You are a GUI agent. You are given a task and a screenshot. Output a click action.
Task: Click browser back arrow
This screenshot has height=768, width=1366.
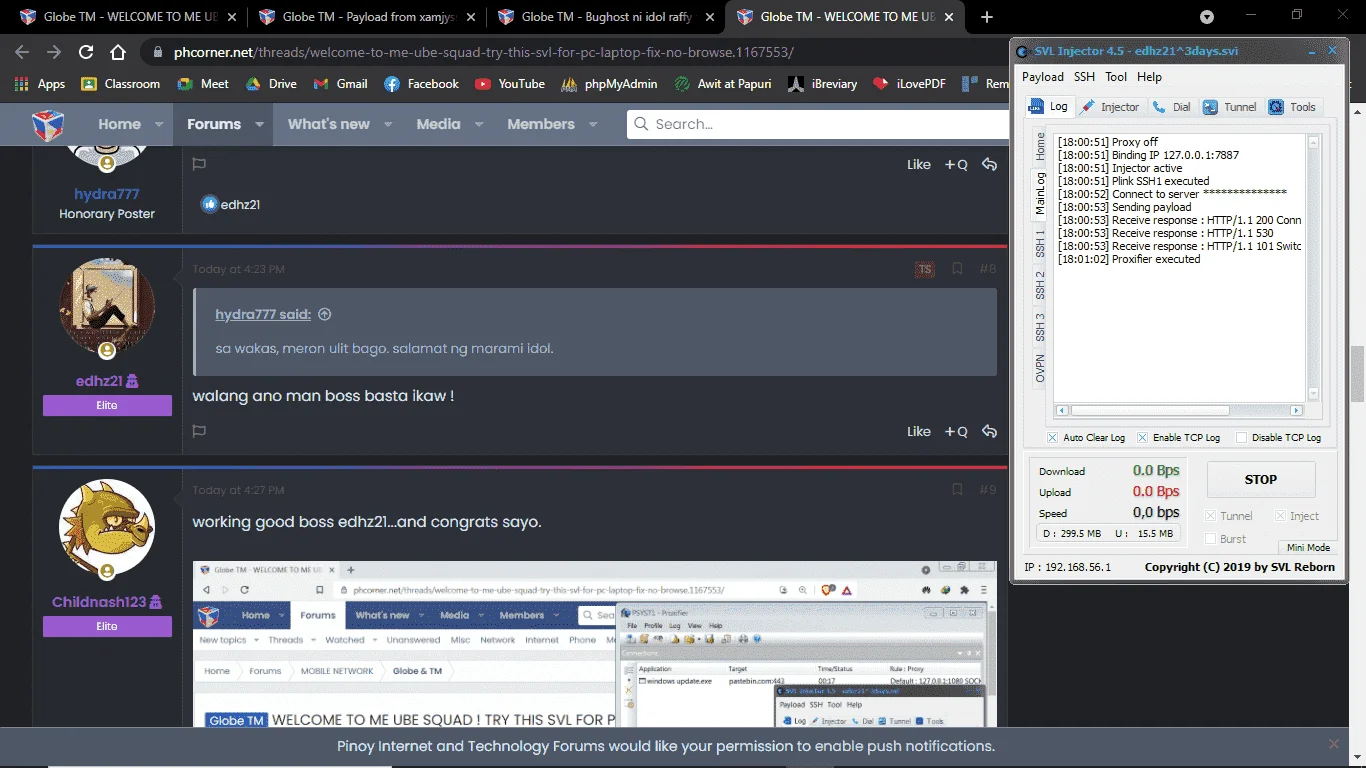pyautogui.click(x=22, y=52)
